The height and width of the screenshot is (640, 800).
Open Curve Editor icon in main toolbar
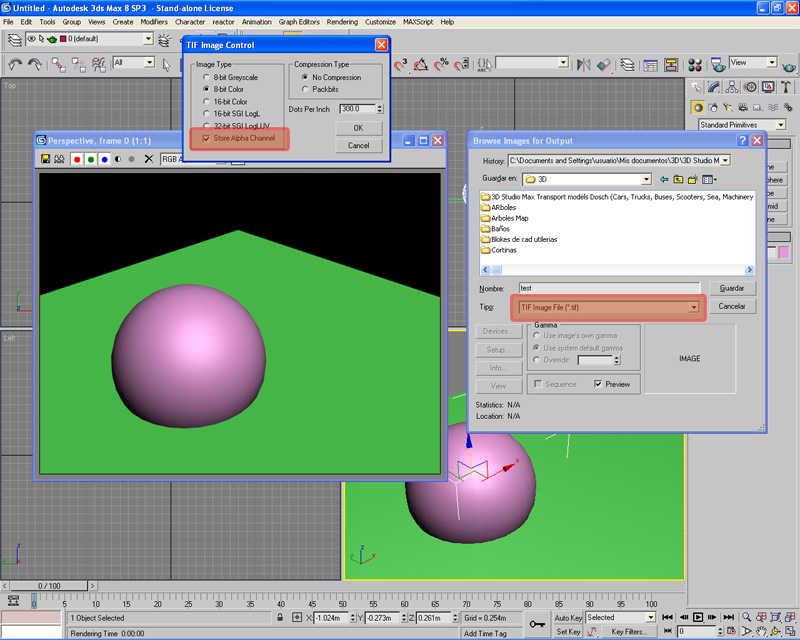[651, 65]
